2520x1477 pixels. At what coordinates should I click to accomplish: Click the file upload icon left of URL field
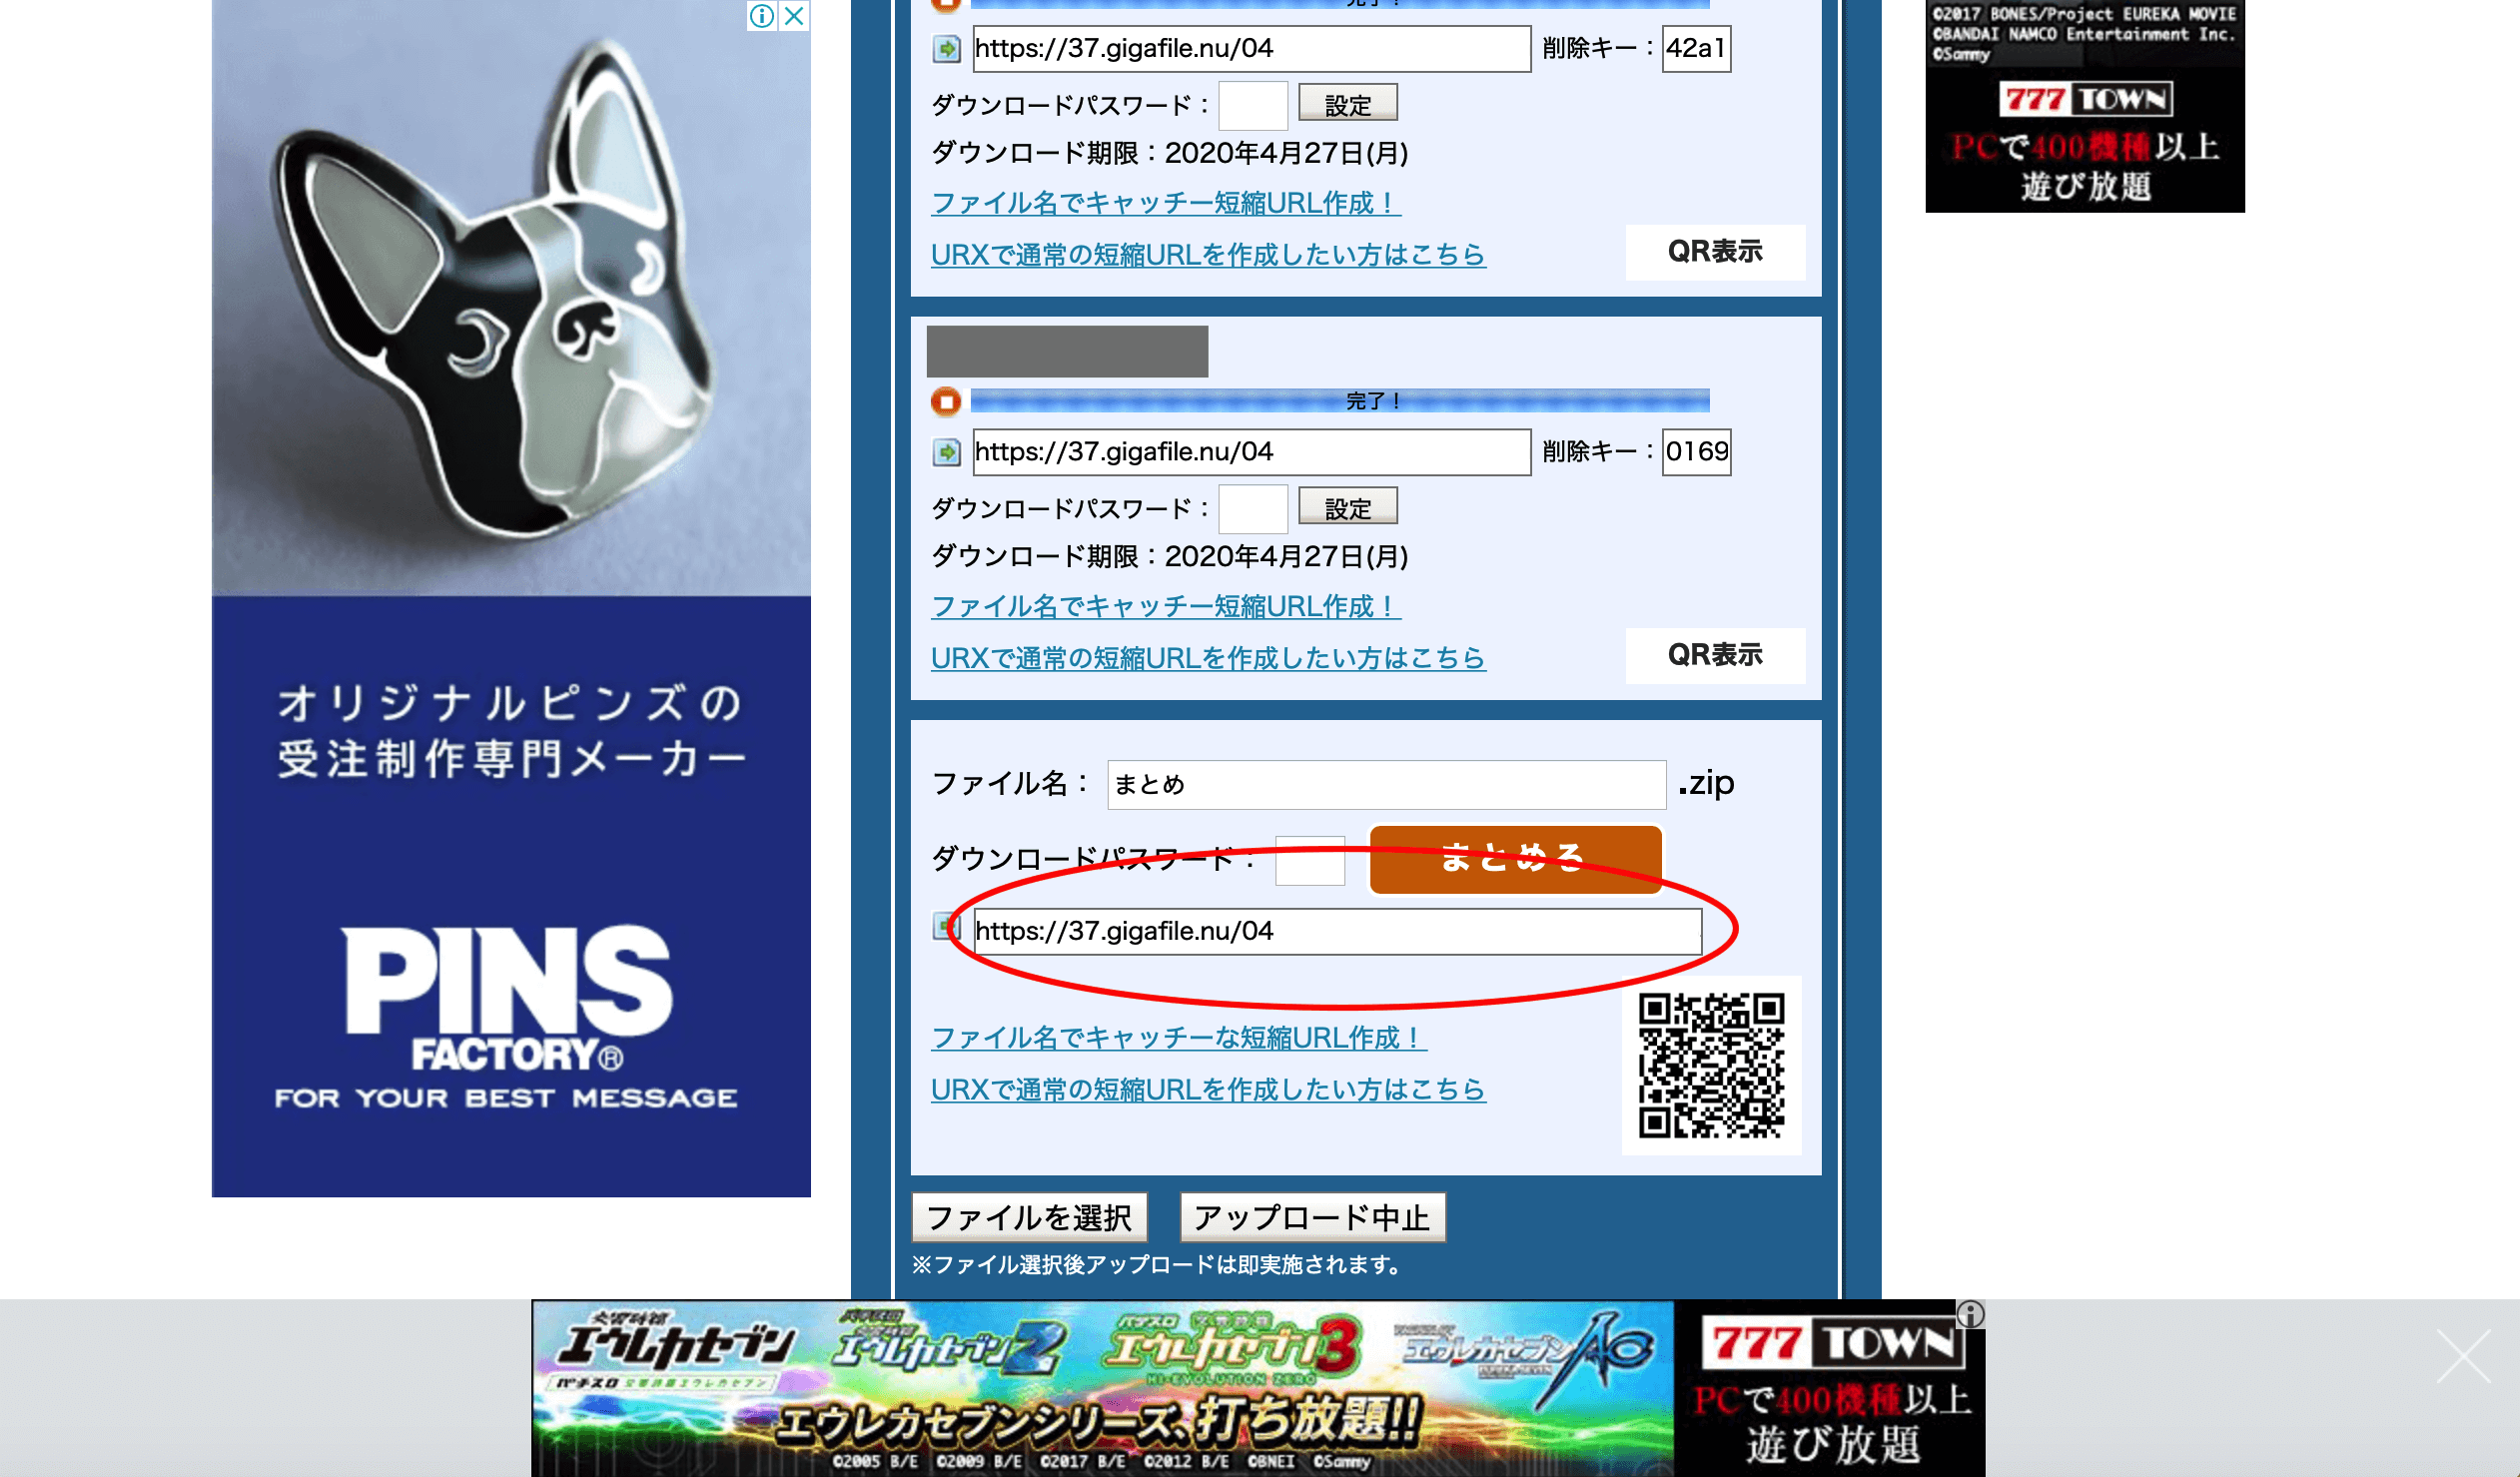(943, 929)
